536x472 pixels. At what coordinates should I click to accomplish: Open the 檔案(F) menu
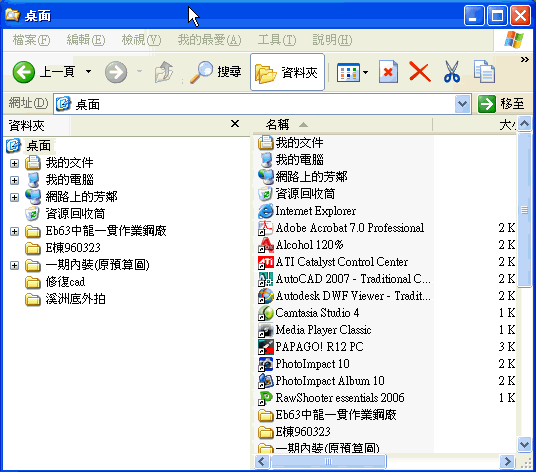tap(31, 40)
